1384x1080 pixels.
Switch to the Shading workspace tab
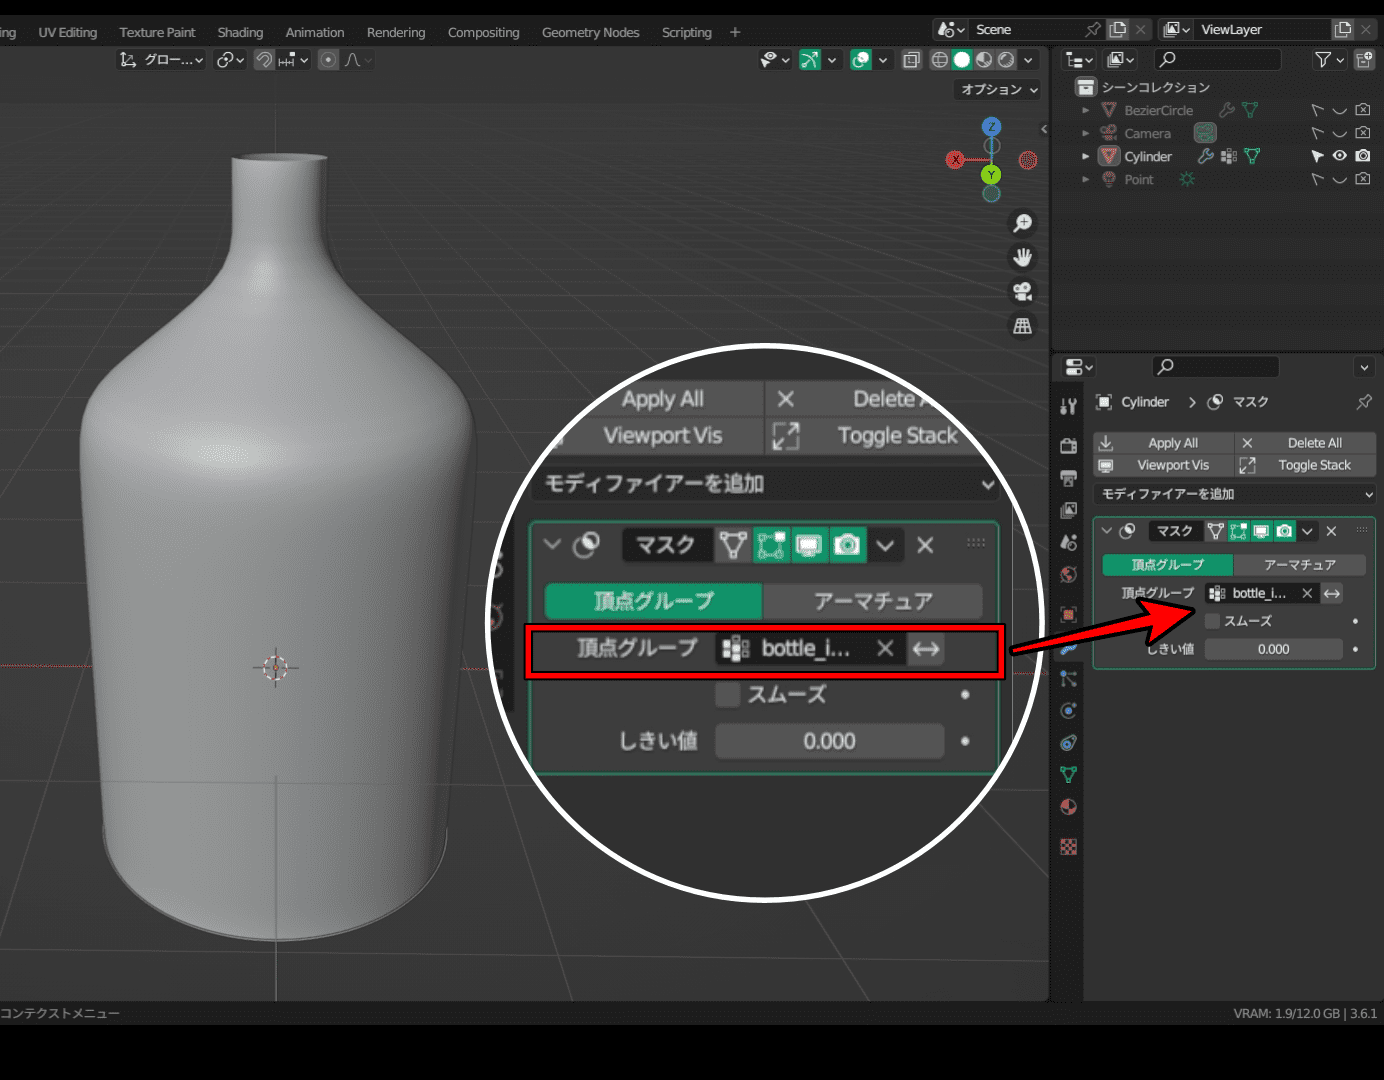(x=240, y=32)
